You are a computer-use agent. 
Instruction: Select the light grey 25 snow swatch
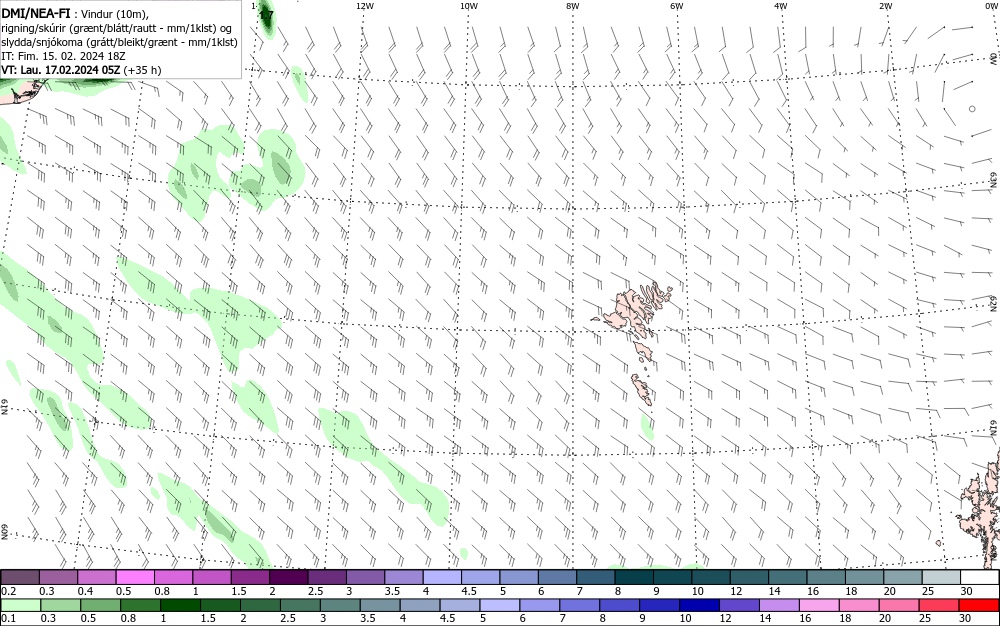pos(941,578)
